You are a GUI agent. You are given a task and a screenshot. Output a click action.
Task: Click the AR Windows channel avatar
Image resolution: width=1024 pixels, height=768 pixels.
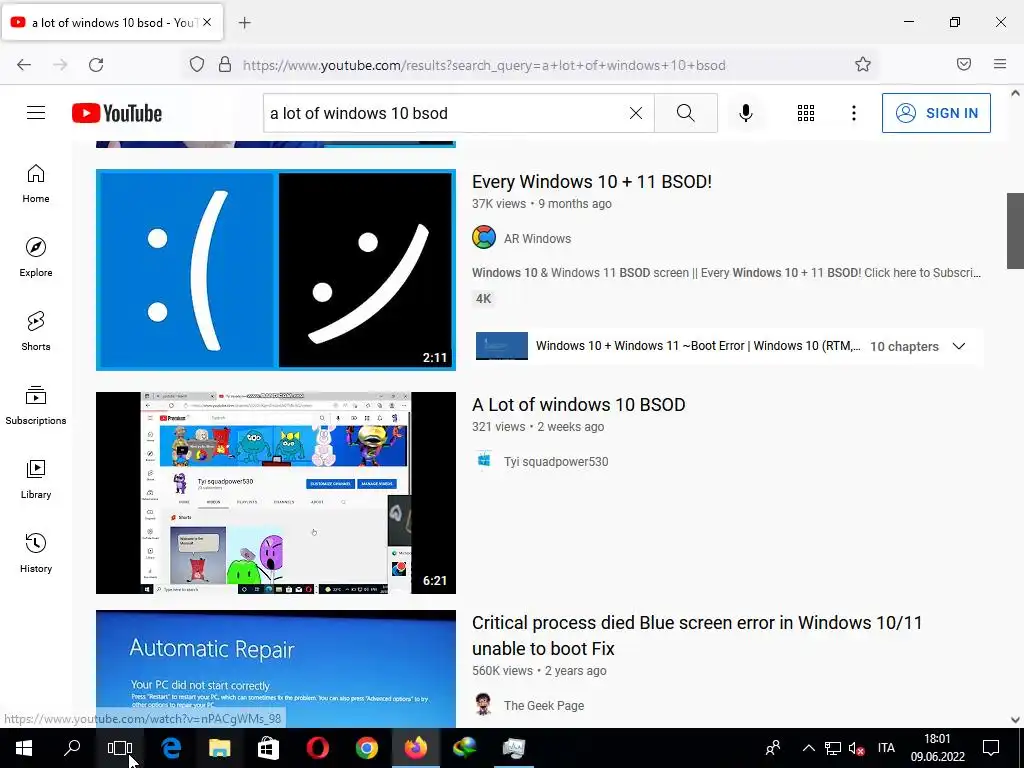(484, 237)
